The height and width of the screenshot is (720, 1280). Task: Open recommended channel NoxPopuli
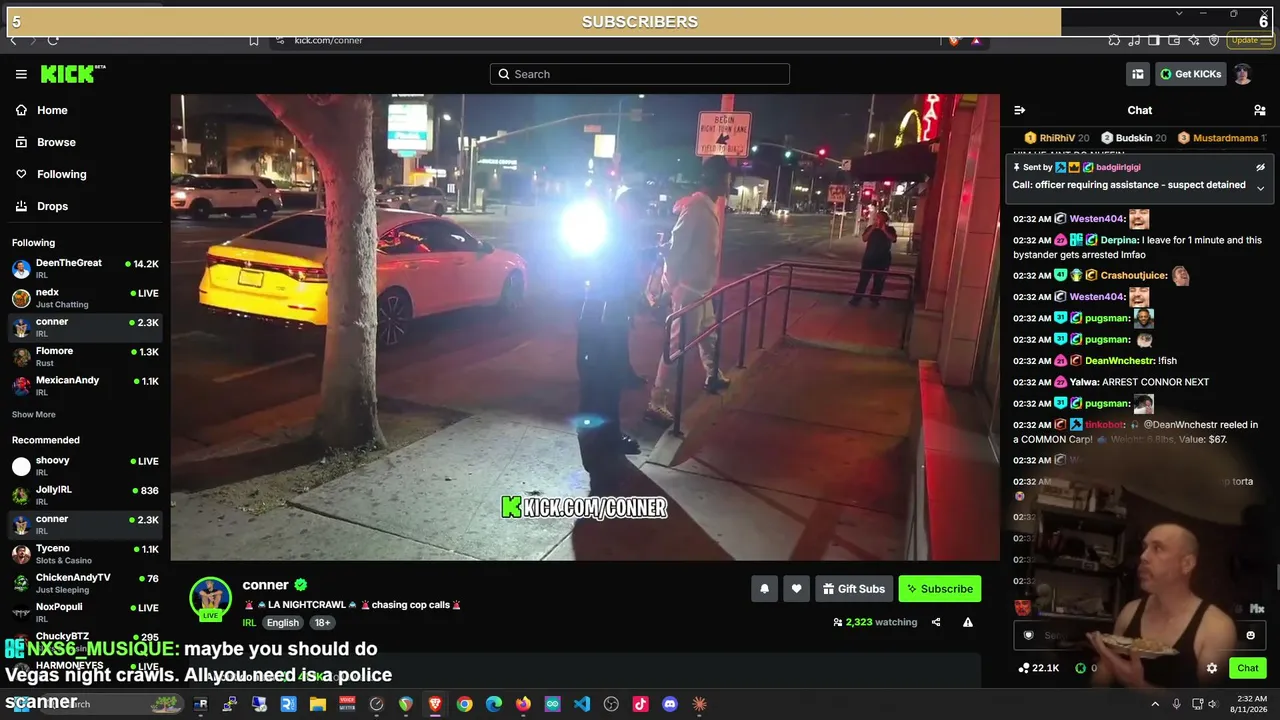point(85,611)
